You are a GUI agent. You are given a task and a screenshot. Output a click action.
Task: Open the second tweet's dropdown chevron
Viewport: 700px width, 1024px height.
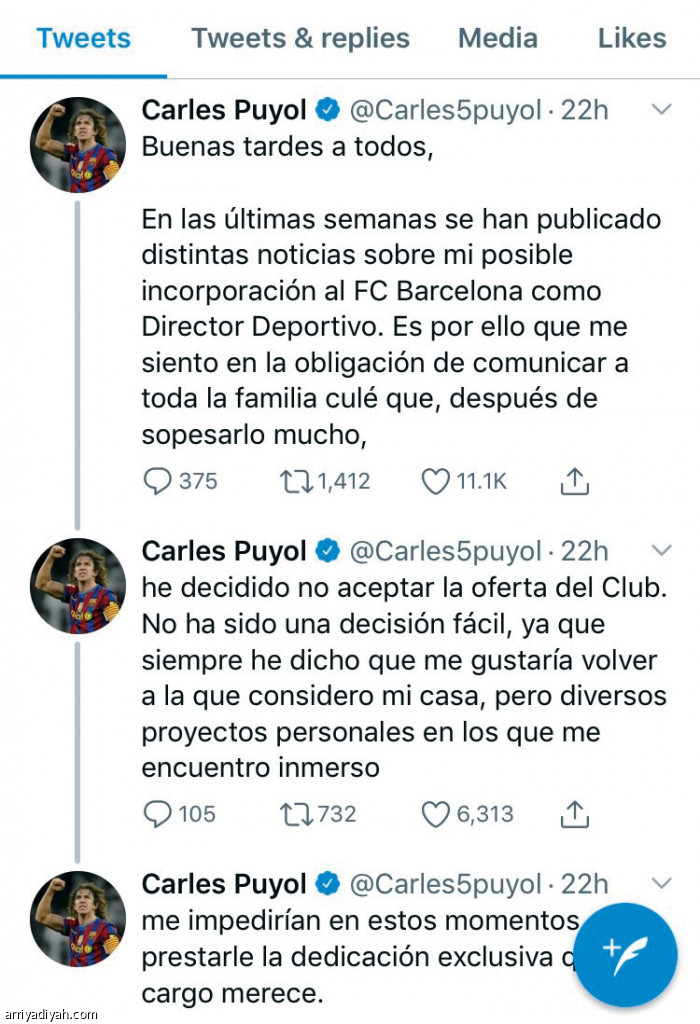(x=661, y=550)
